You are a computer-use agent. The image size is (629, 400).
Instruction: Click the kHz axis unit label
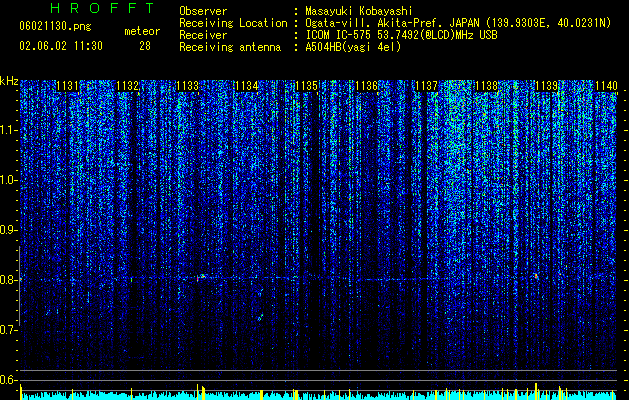click(9, 81)
